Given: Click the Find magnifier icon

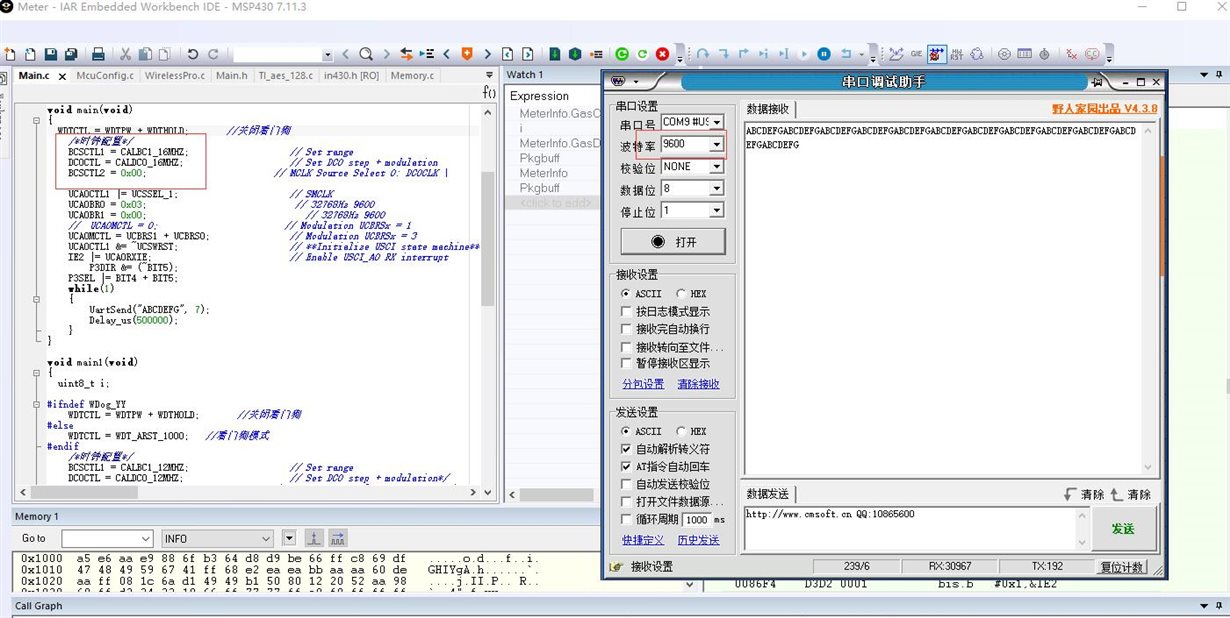Looking at the screenshot, I should tap(365, 54).
